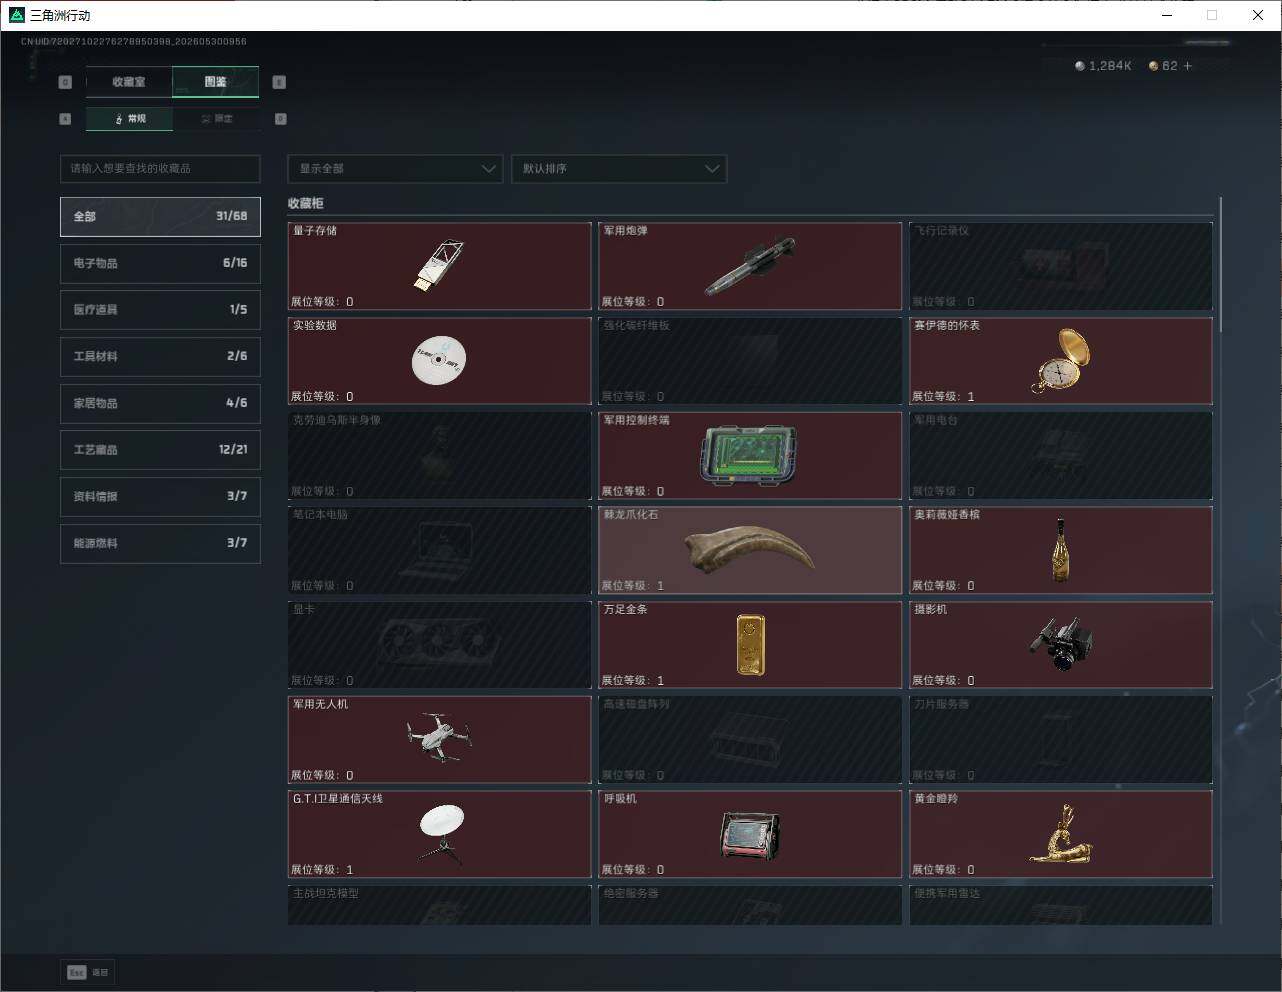The width and height of the screenshot is (1282, 992).
Task: Filter by 家居物品 category
Action: pyautogui.click(x=160, y=403)
